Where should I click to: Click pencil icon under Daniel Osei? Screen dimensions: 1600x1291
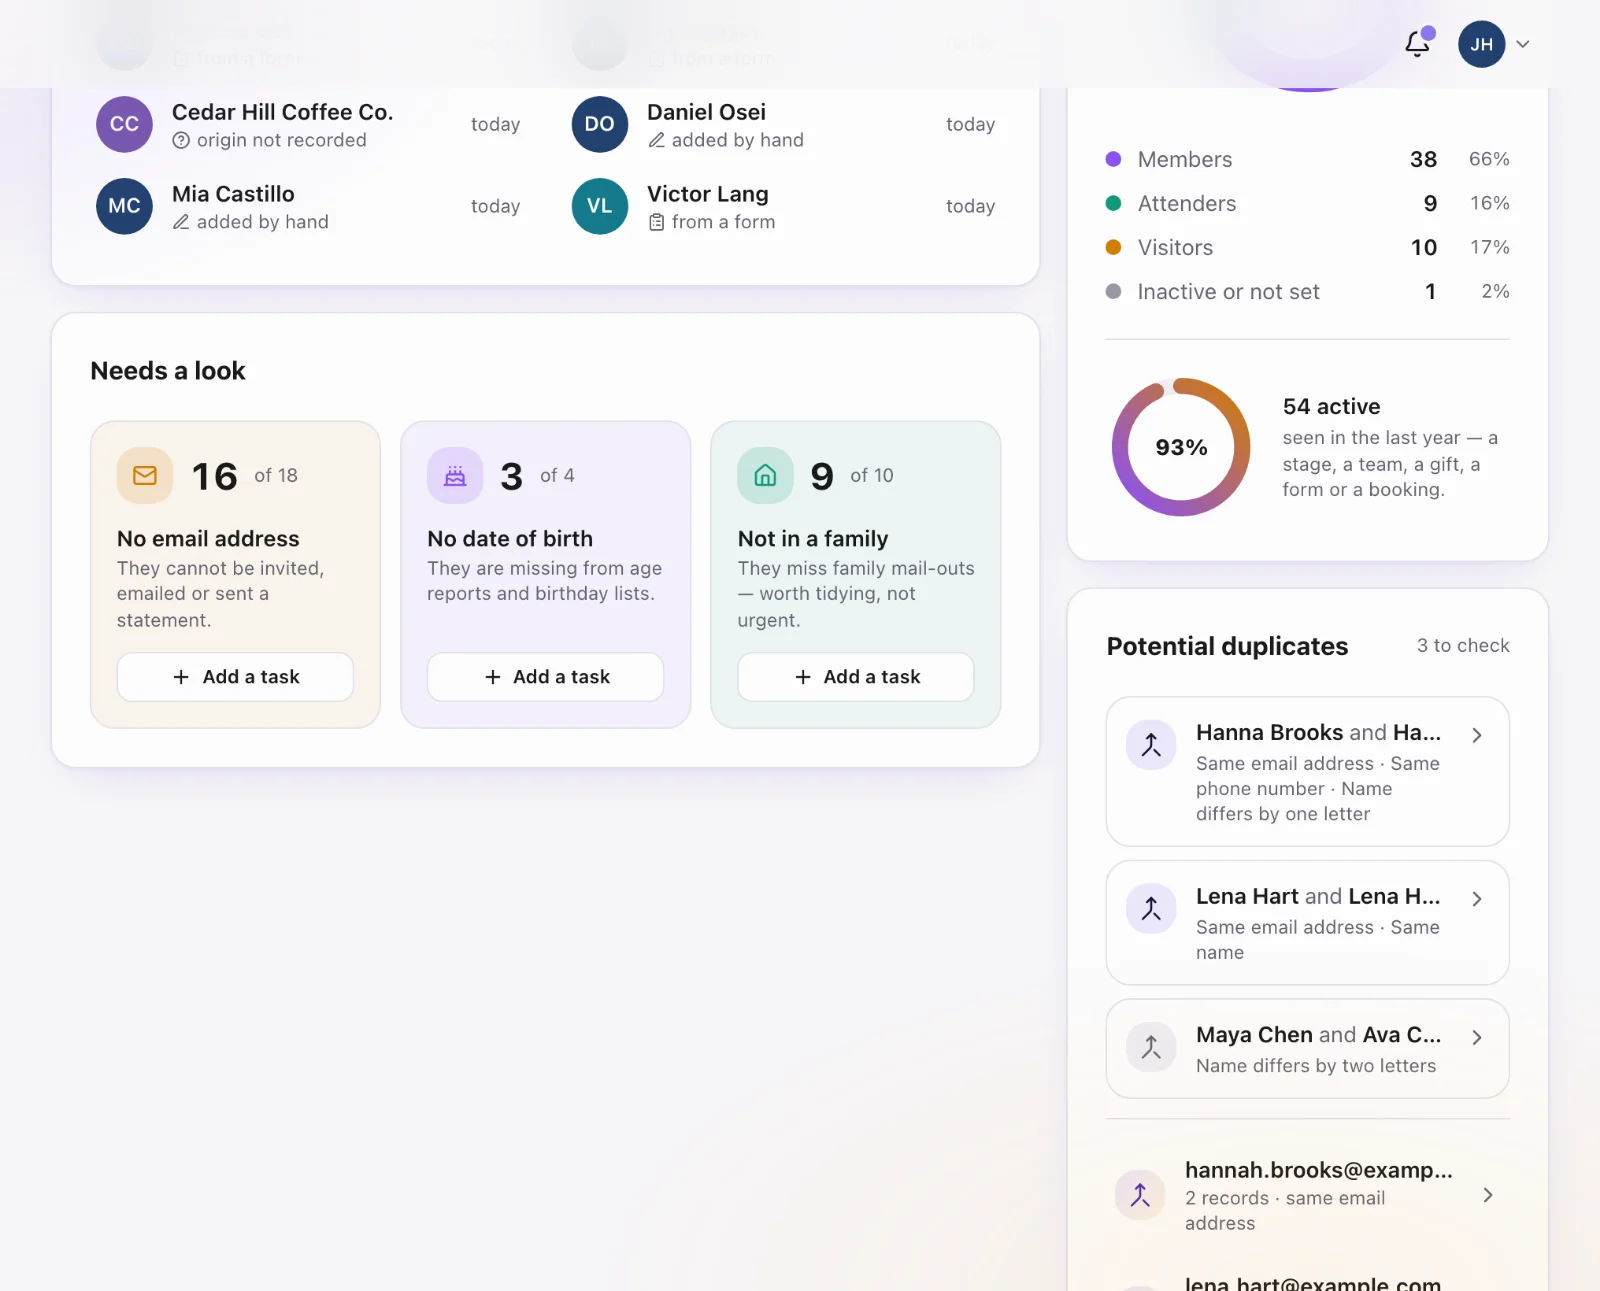tap(656, 141)
